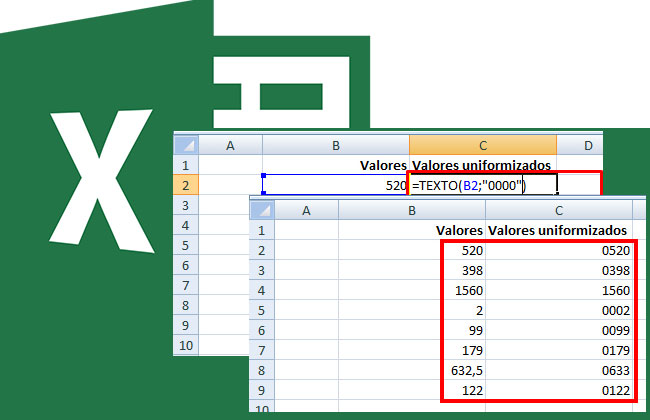
Task: Click the select-all corner of the back sheet
Action: [186, 145]
